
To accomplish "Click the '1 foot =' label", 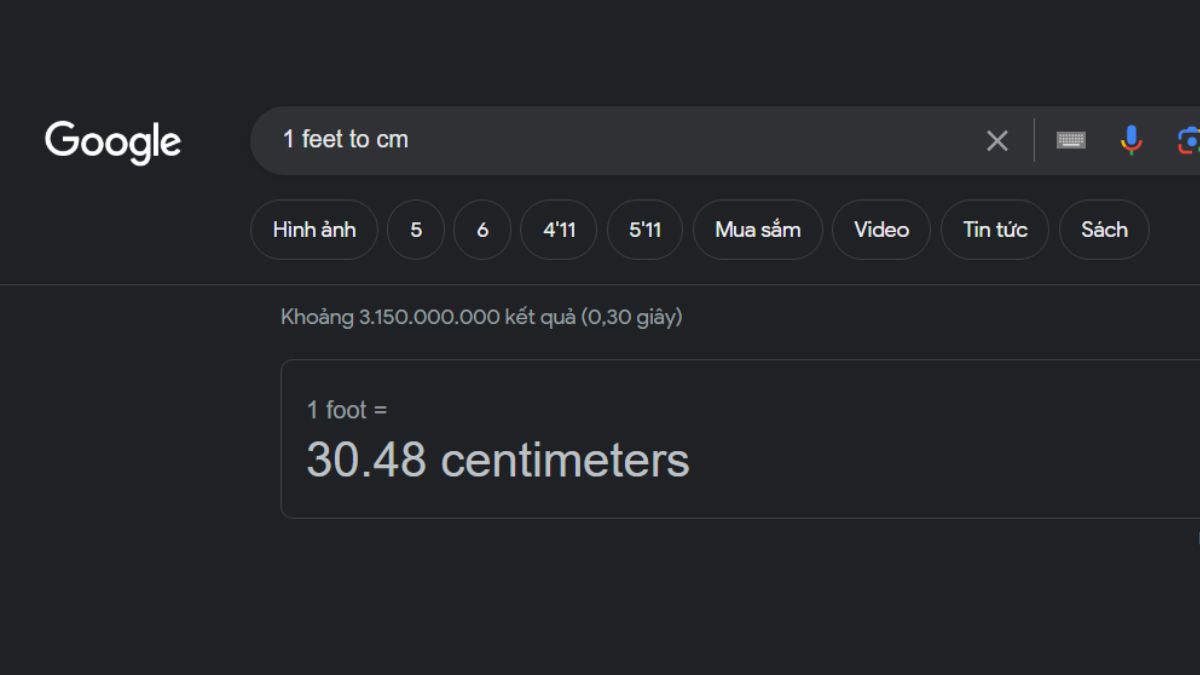I will 346,410.
